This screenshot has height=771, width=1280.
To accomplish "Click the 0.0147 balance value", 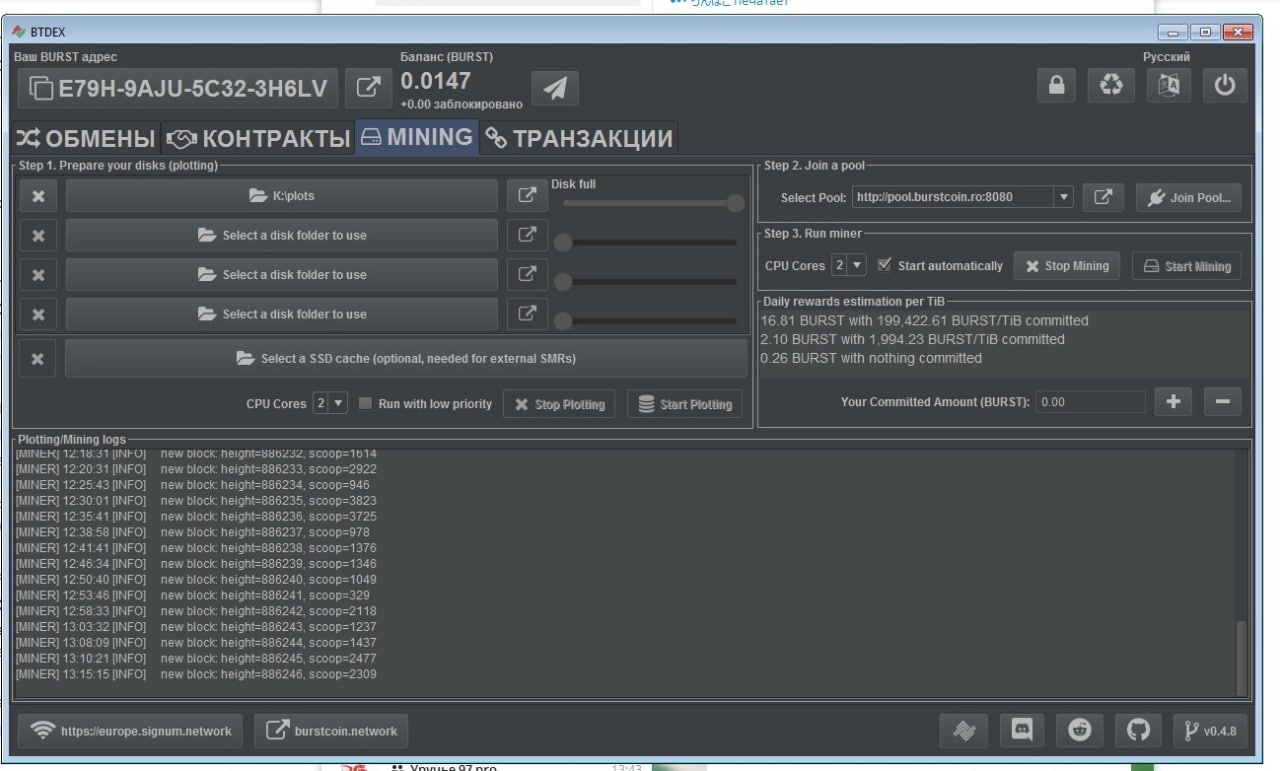I will click(435, 81).
